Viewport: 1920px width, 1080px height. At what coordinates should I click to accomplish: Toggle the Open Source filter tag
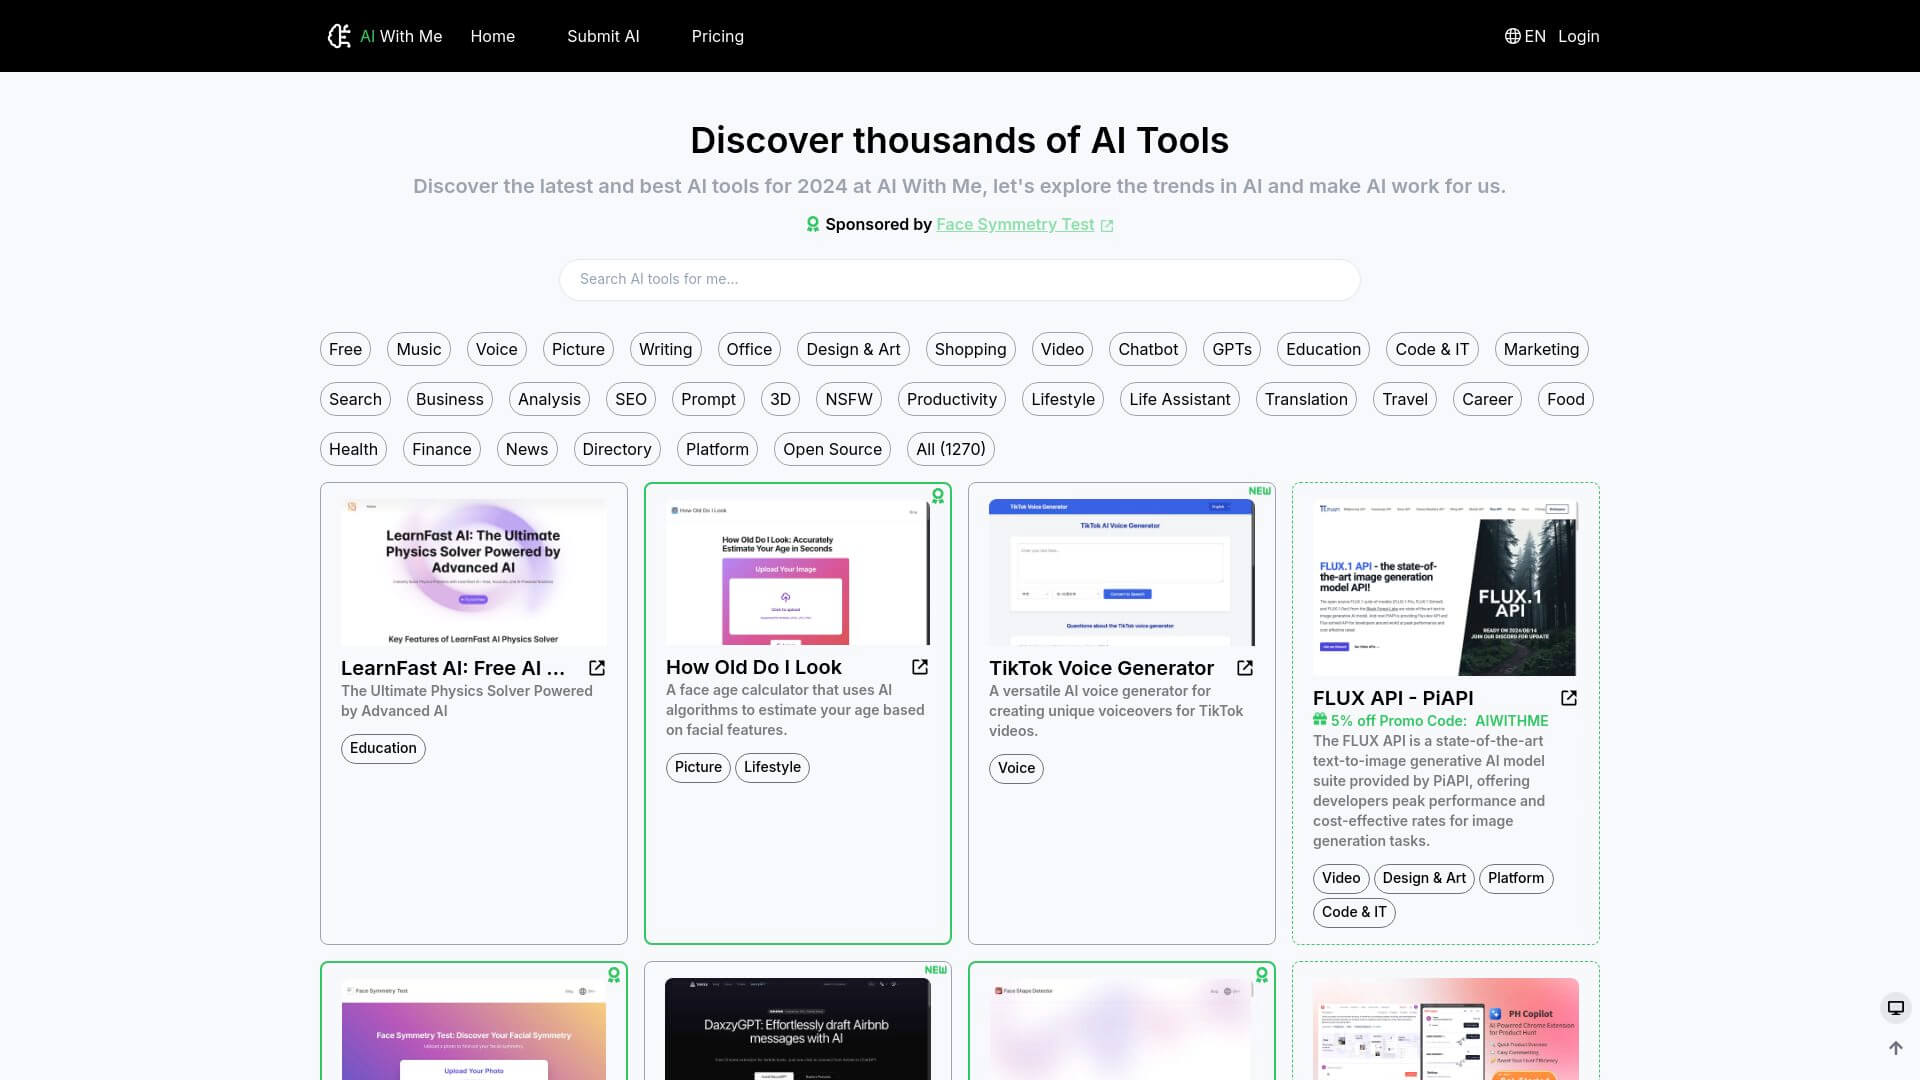click(x=832, y=448)
